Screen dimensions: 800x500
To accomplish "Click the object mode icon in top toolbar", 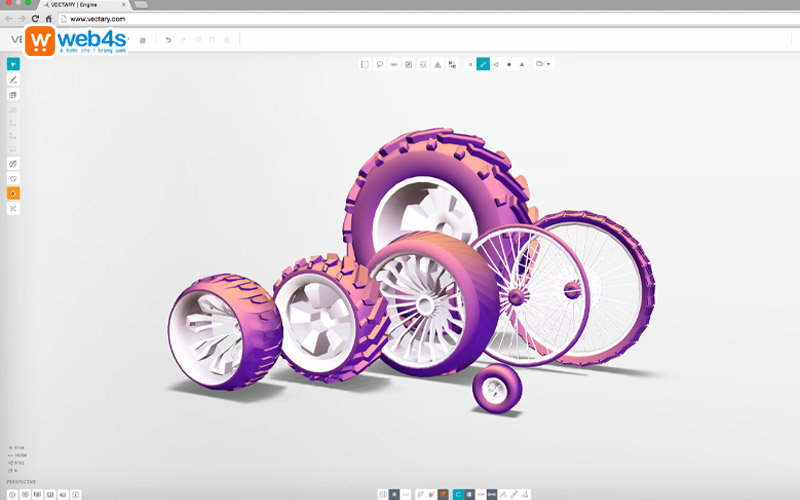I will click(521, 64).
